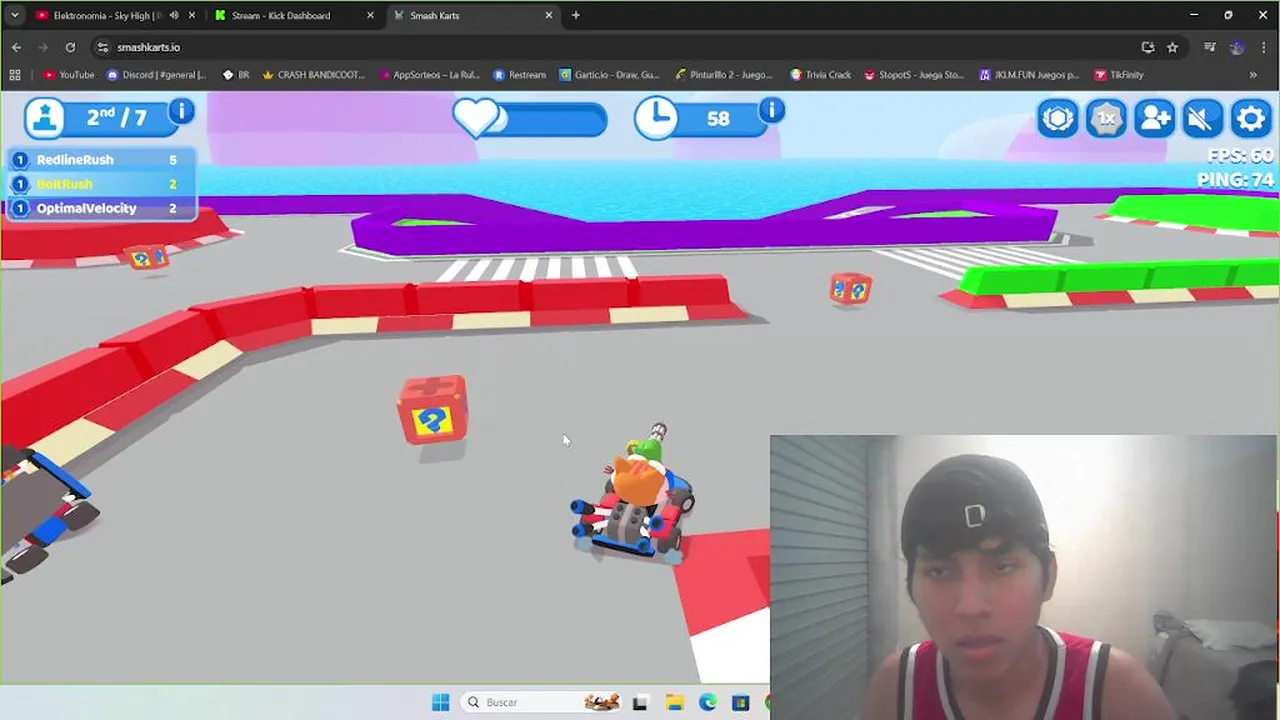Screen dimensions: 1280x720
Task: Open the tab search dropdown arrow
Action: (x=14, y=15)
